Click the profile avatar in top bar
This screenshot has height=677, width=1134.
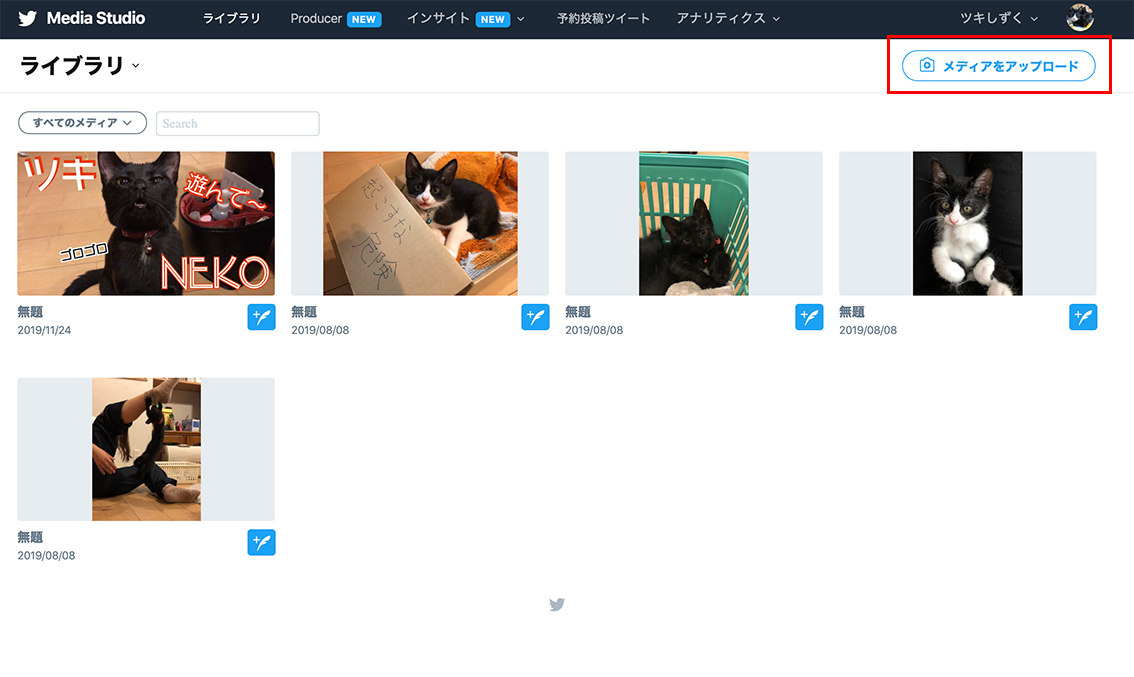pos(1080,18)
